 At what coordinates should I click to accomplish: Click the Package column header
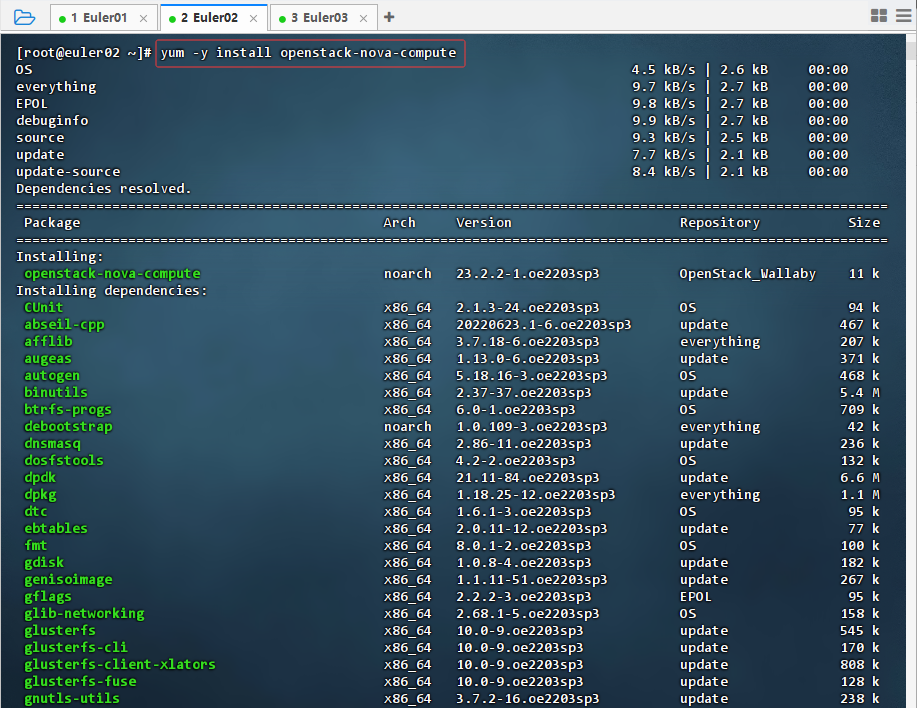point(52,223)
